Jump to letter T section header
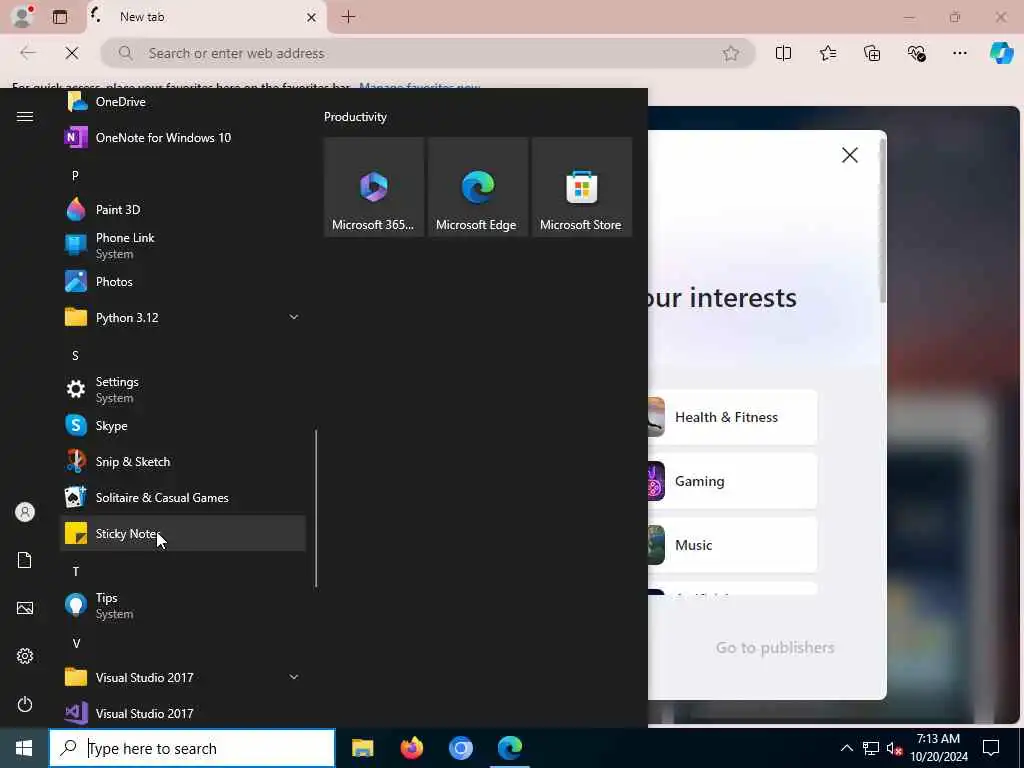This screenshot has height=768, width=1024. click(76, 571)
